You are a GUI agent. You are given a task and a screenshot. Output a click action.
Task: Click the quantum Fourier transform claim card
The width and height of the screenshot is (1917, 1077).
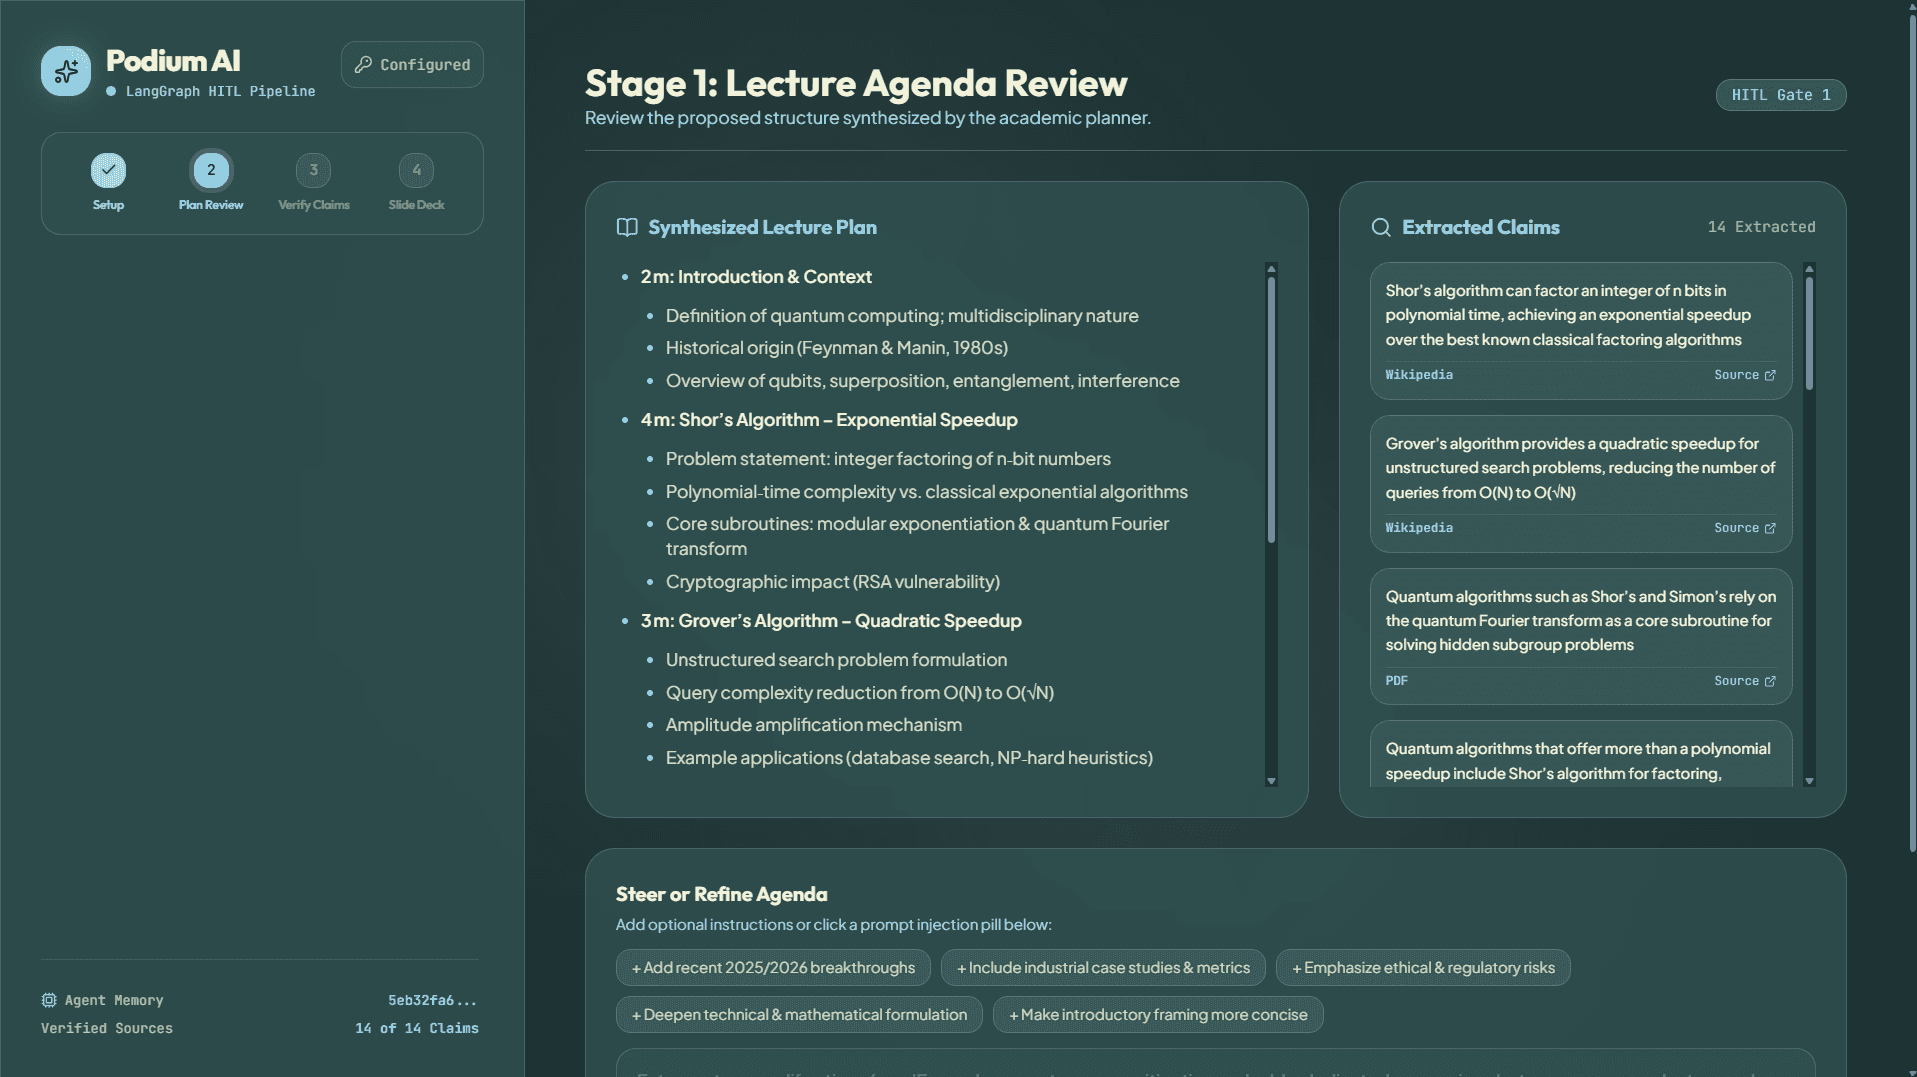[1581, 637]
